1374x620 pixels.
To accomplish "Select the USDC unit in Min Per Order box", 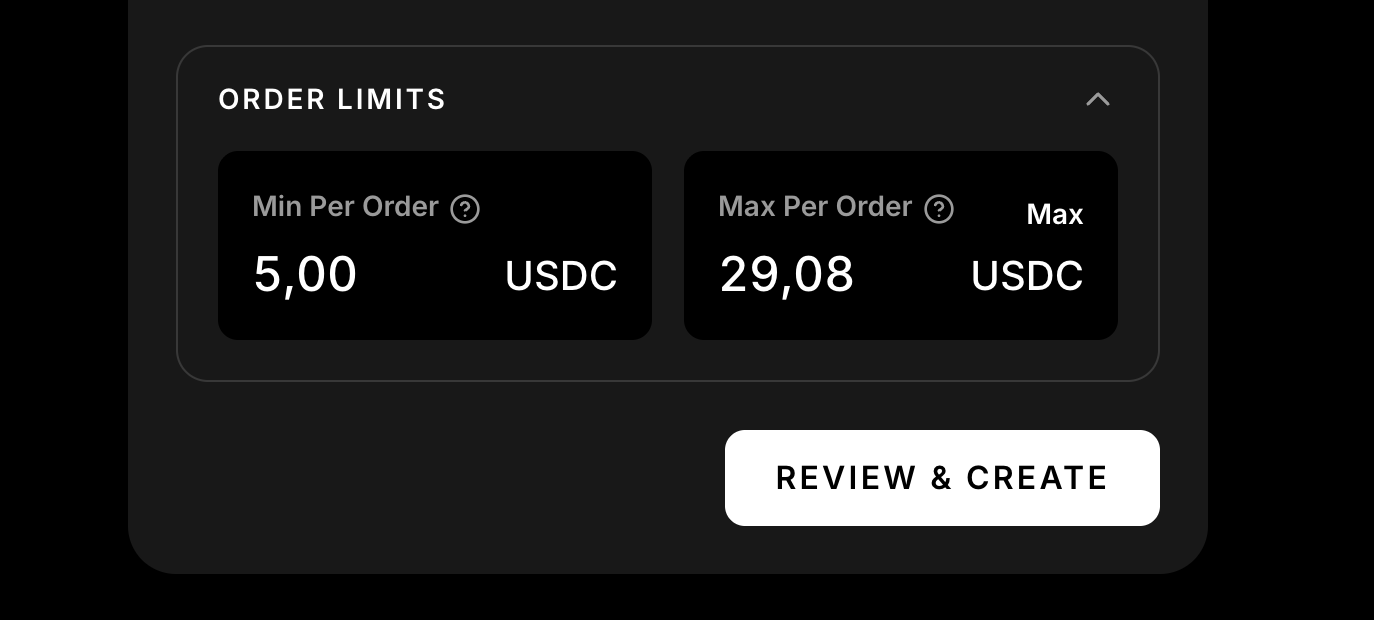I will coord(561,276).
